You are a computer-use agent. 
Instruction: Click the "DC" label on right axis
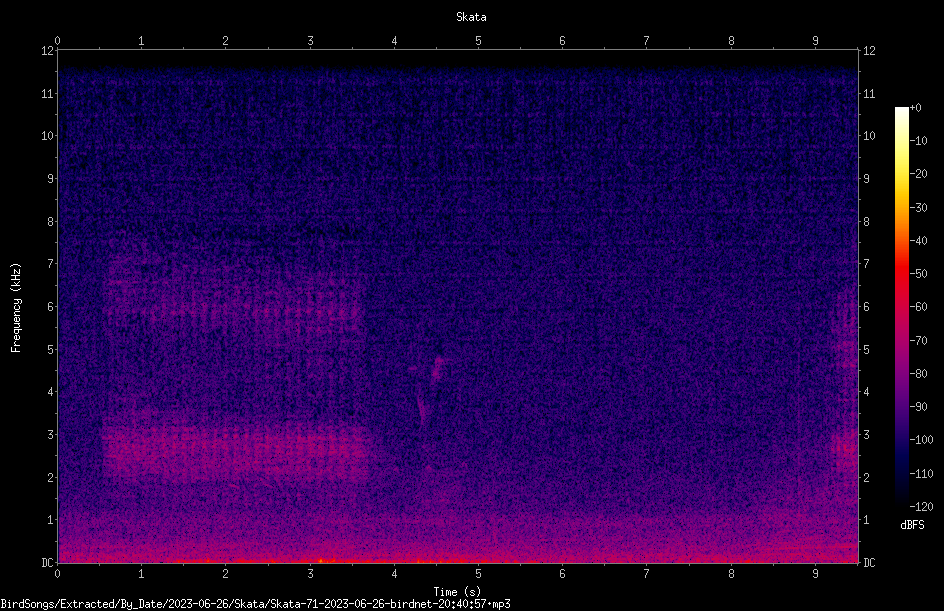[x=869, y=563]
